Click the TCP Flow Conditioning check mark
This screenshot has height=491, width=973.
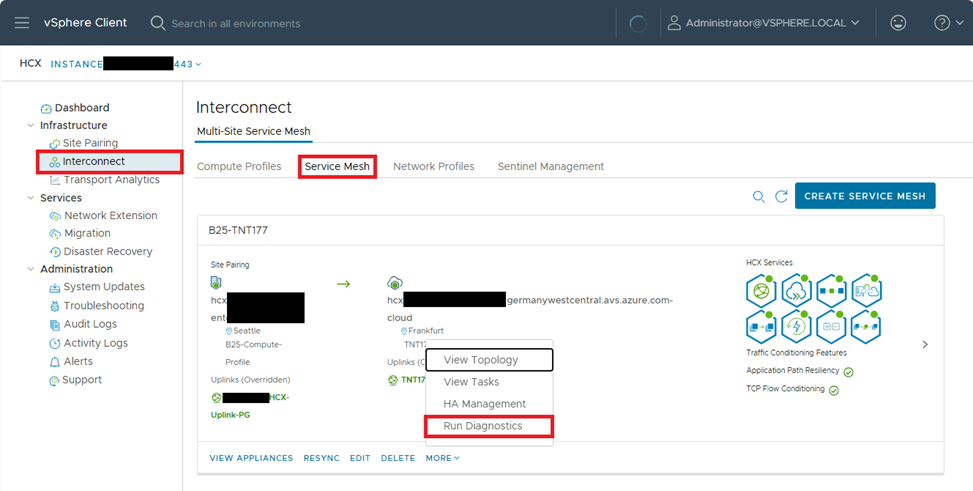click(834, 391)
